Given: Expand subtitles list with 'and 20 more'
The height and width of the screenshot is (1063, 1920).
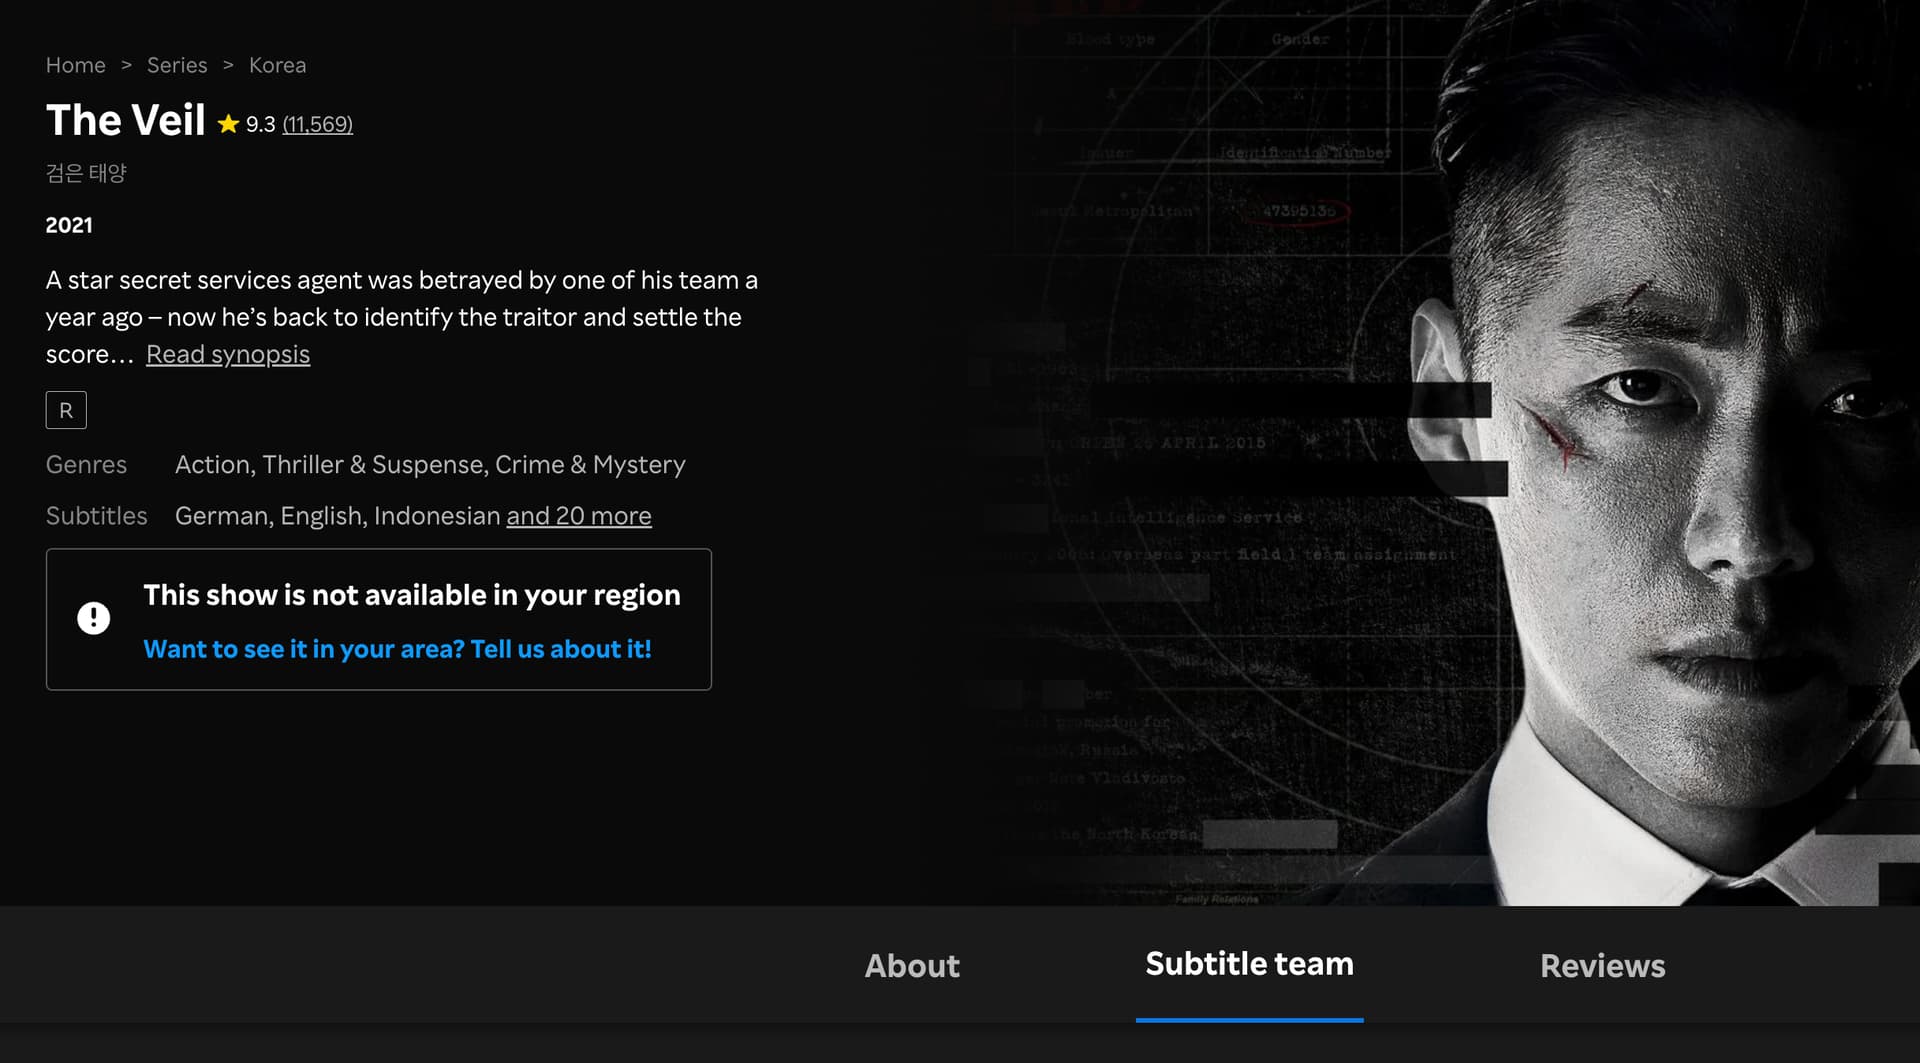Looking at the screenshot, I should [578, 515].
